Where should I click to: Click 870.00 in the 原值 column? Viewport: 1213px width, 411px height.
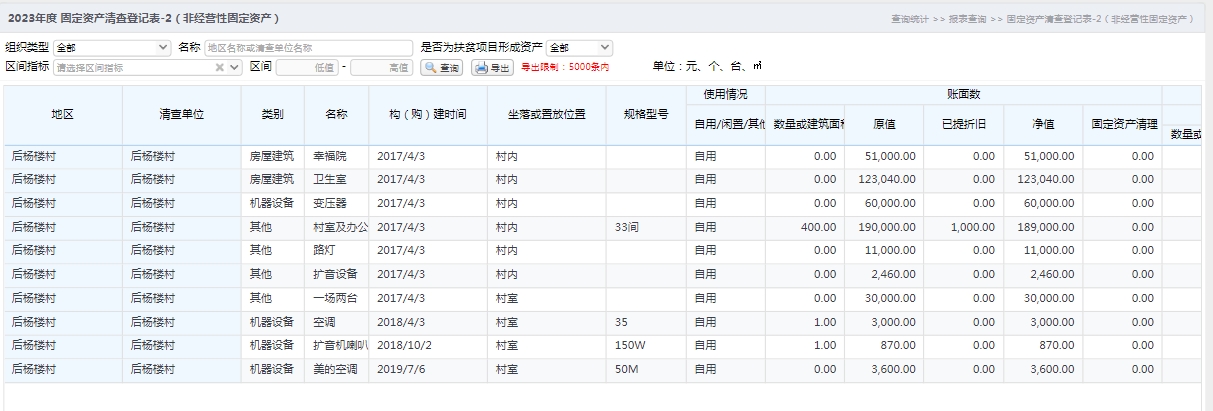tap(884, 345)
